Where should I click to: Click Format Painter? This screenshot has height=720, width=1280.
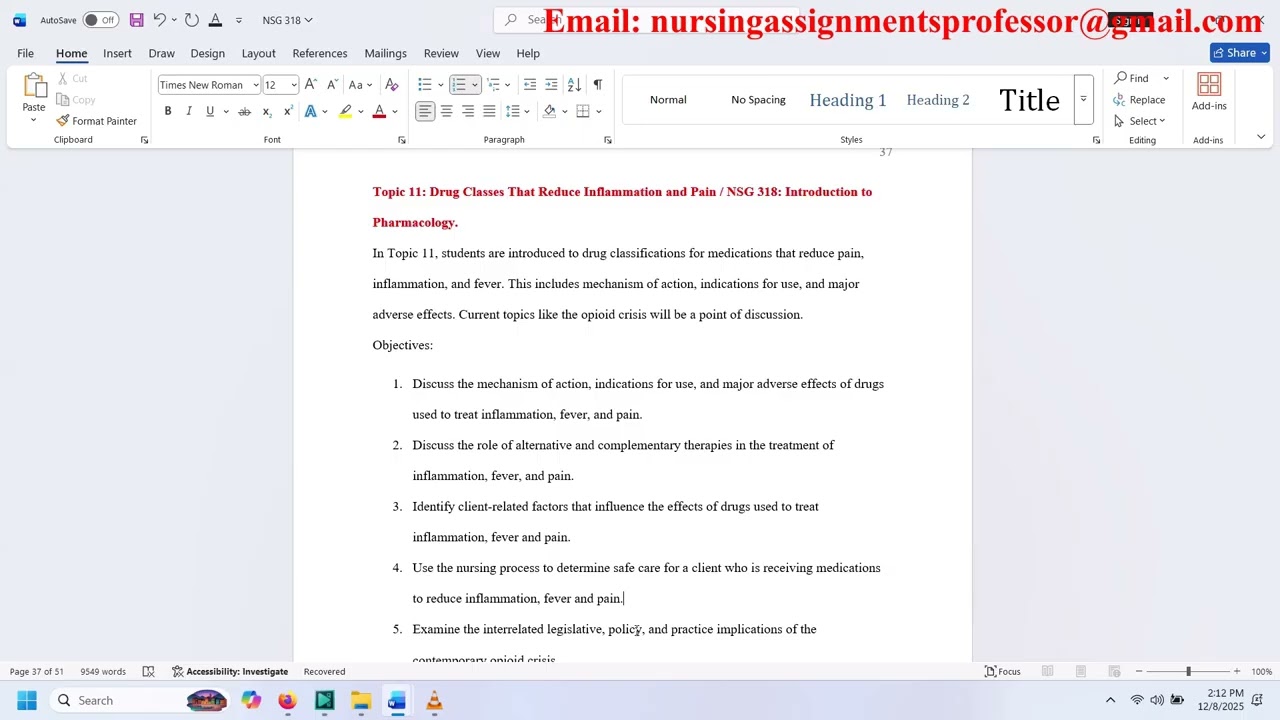pyautogui.click(x=97, y=121)
